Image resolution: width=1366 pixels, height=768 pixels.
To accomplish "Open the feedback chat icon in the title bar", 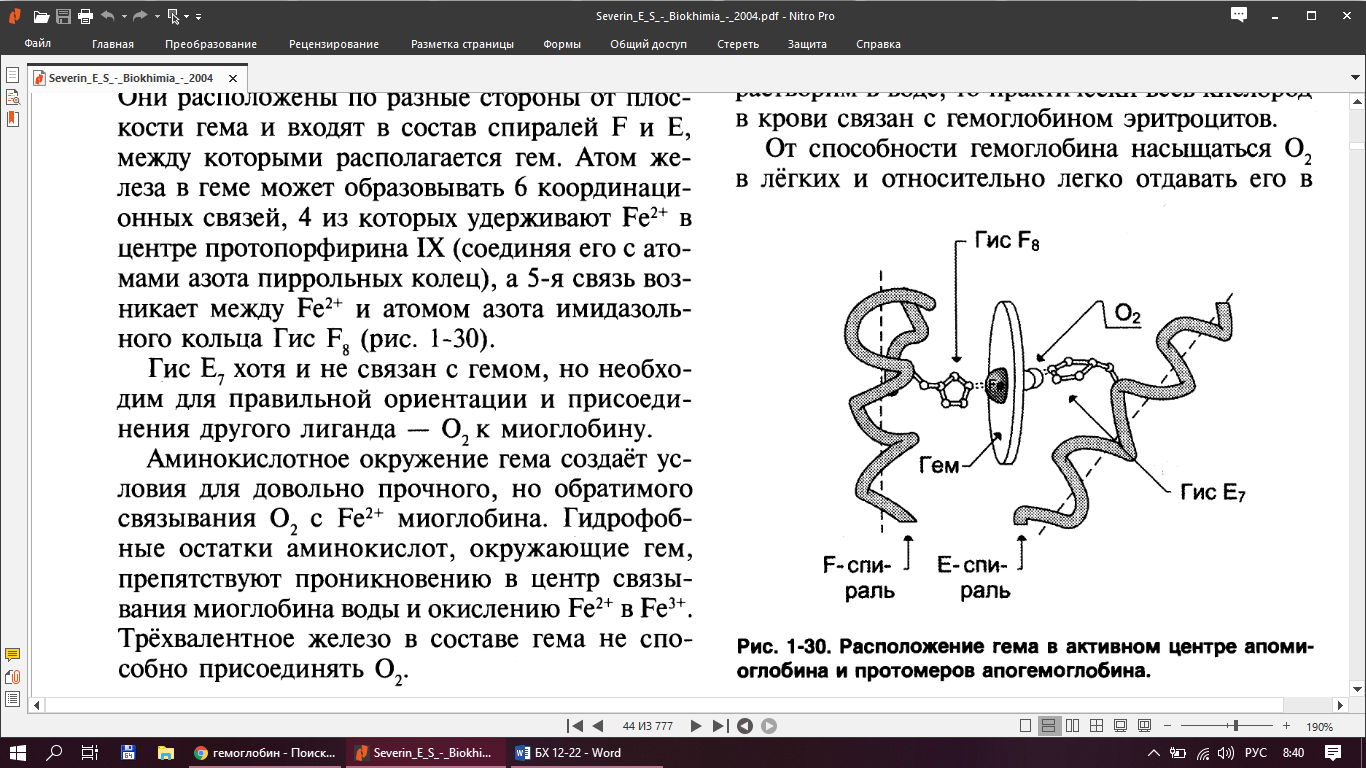I will [x=1239, y=15].
